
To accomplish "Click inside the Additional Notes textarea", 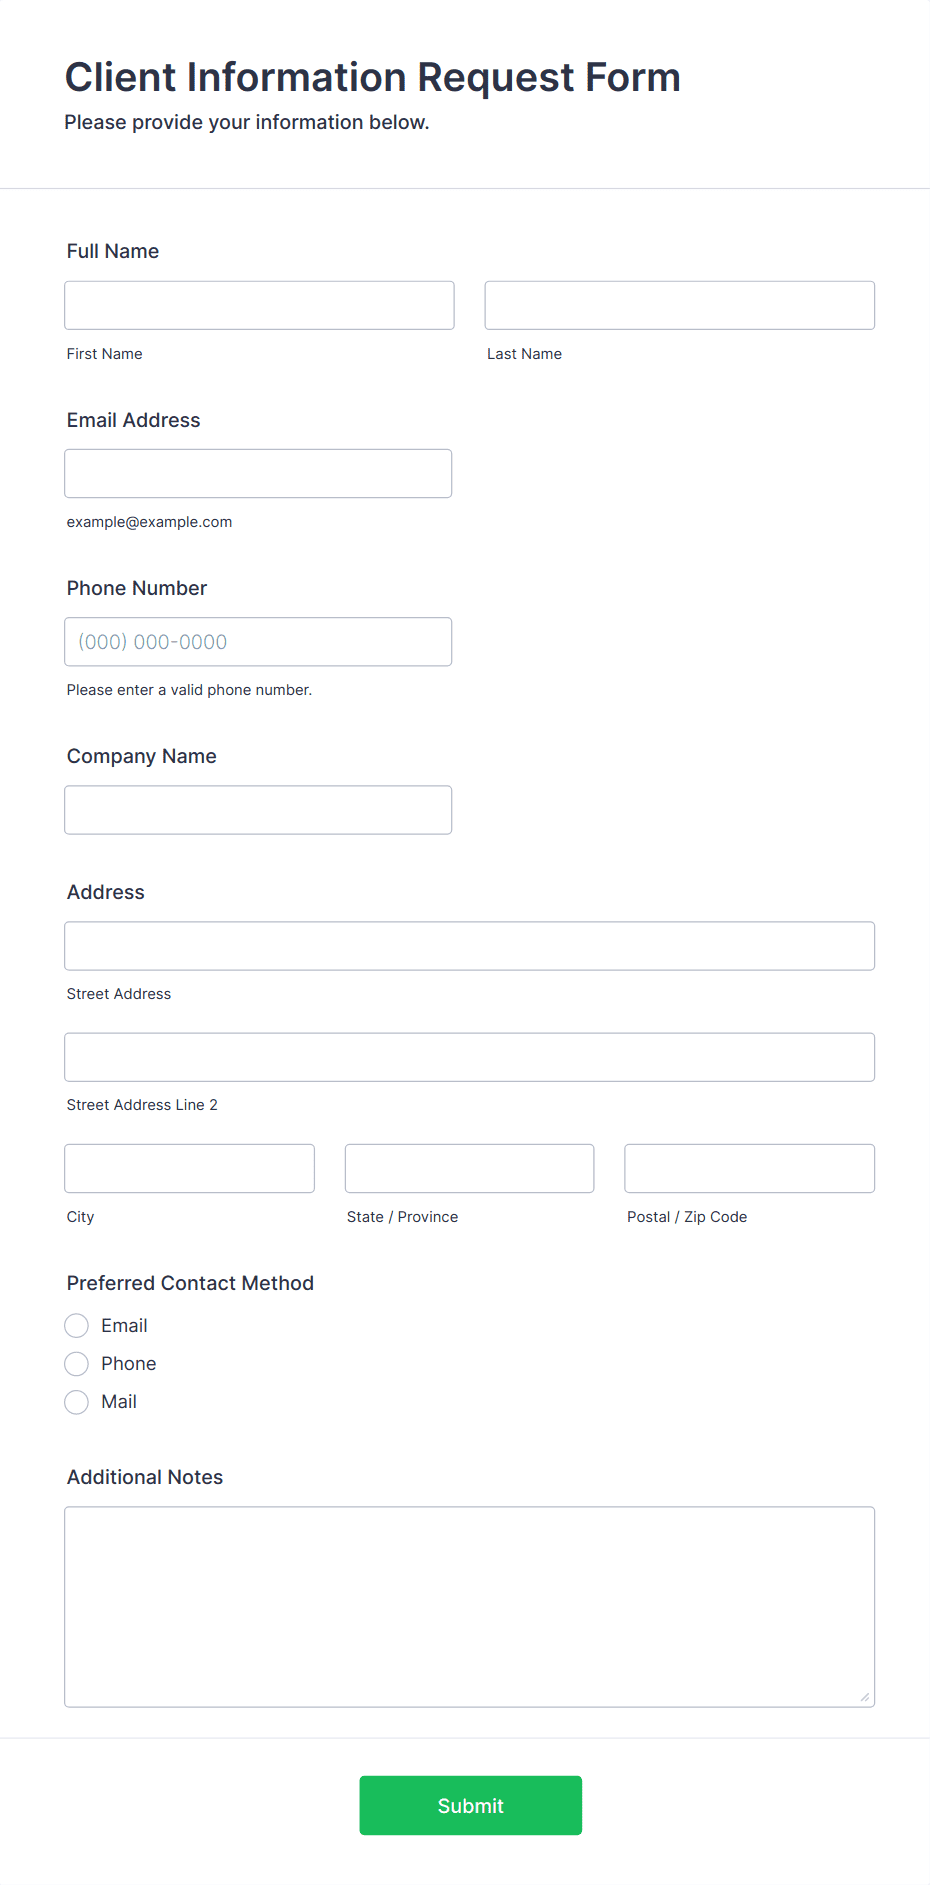I will 469,1606.
